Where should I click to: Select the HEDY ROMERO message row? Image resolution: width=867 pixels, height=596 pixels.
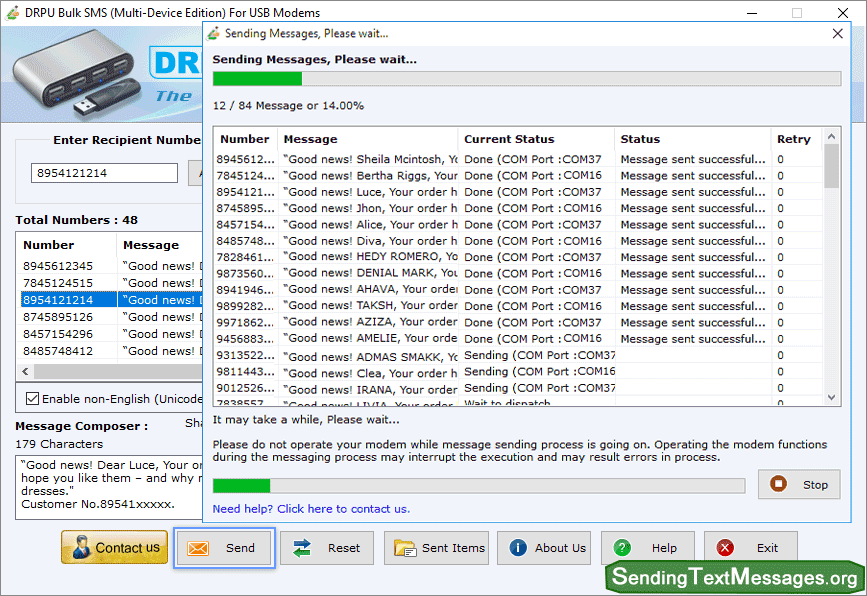pyautogui.click(x=519, y=257)
